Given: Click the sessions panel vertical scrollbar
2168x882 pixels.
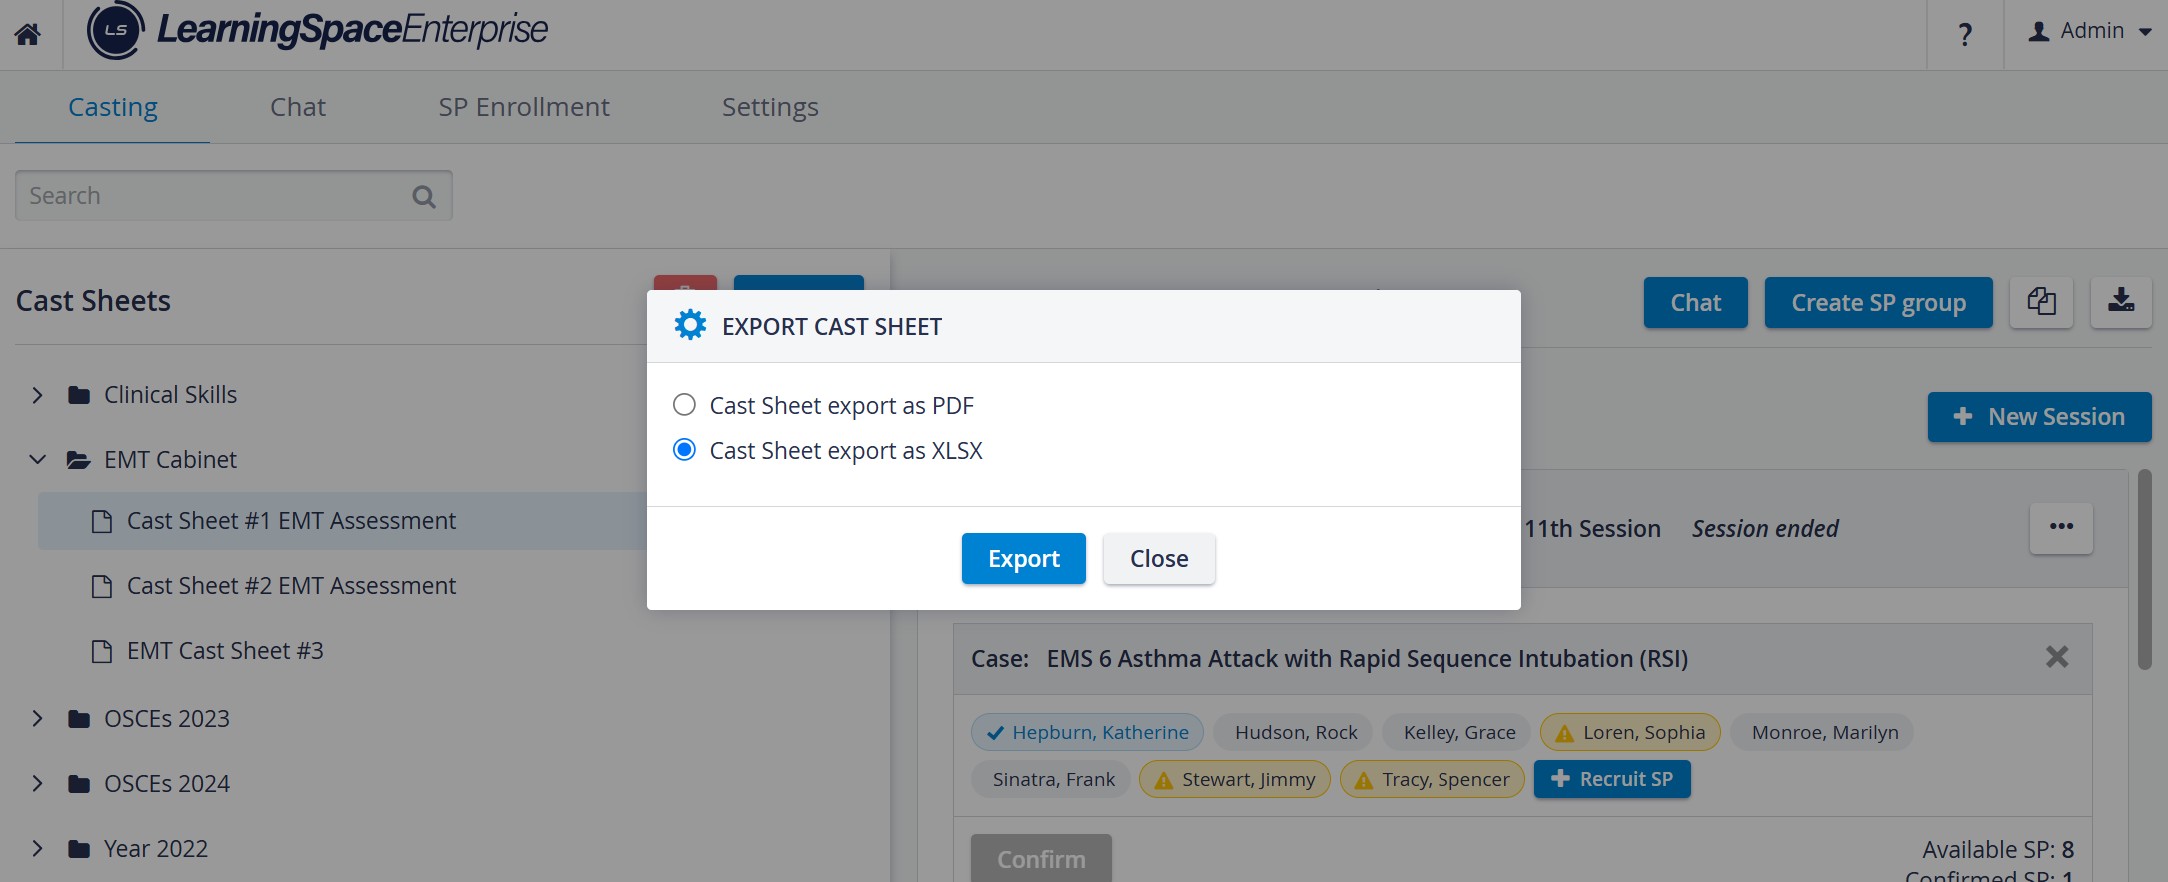Looking at the screenshot, I should pos(2144,570).
